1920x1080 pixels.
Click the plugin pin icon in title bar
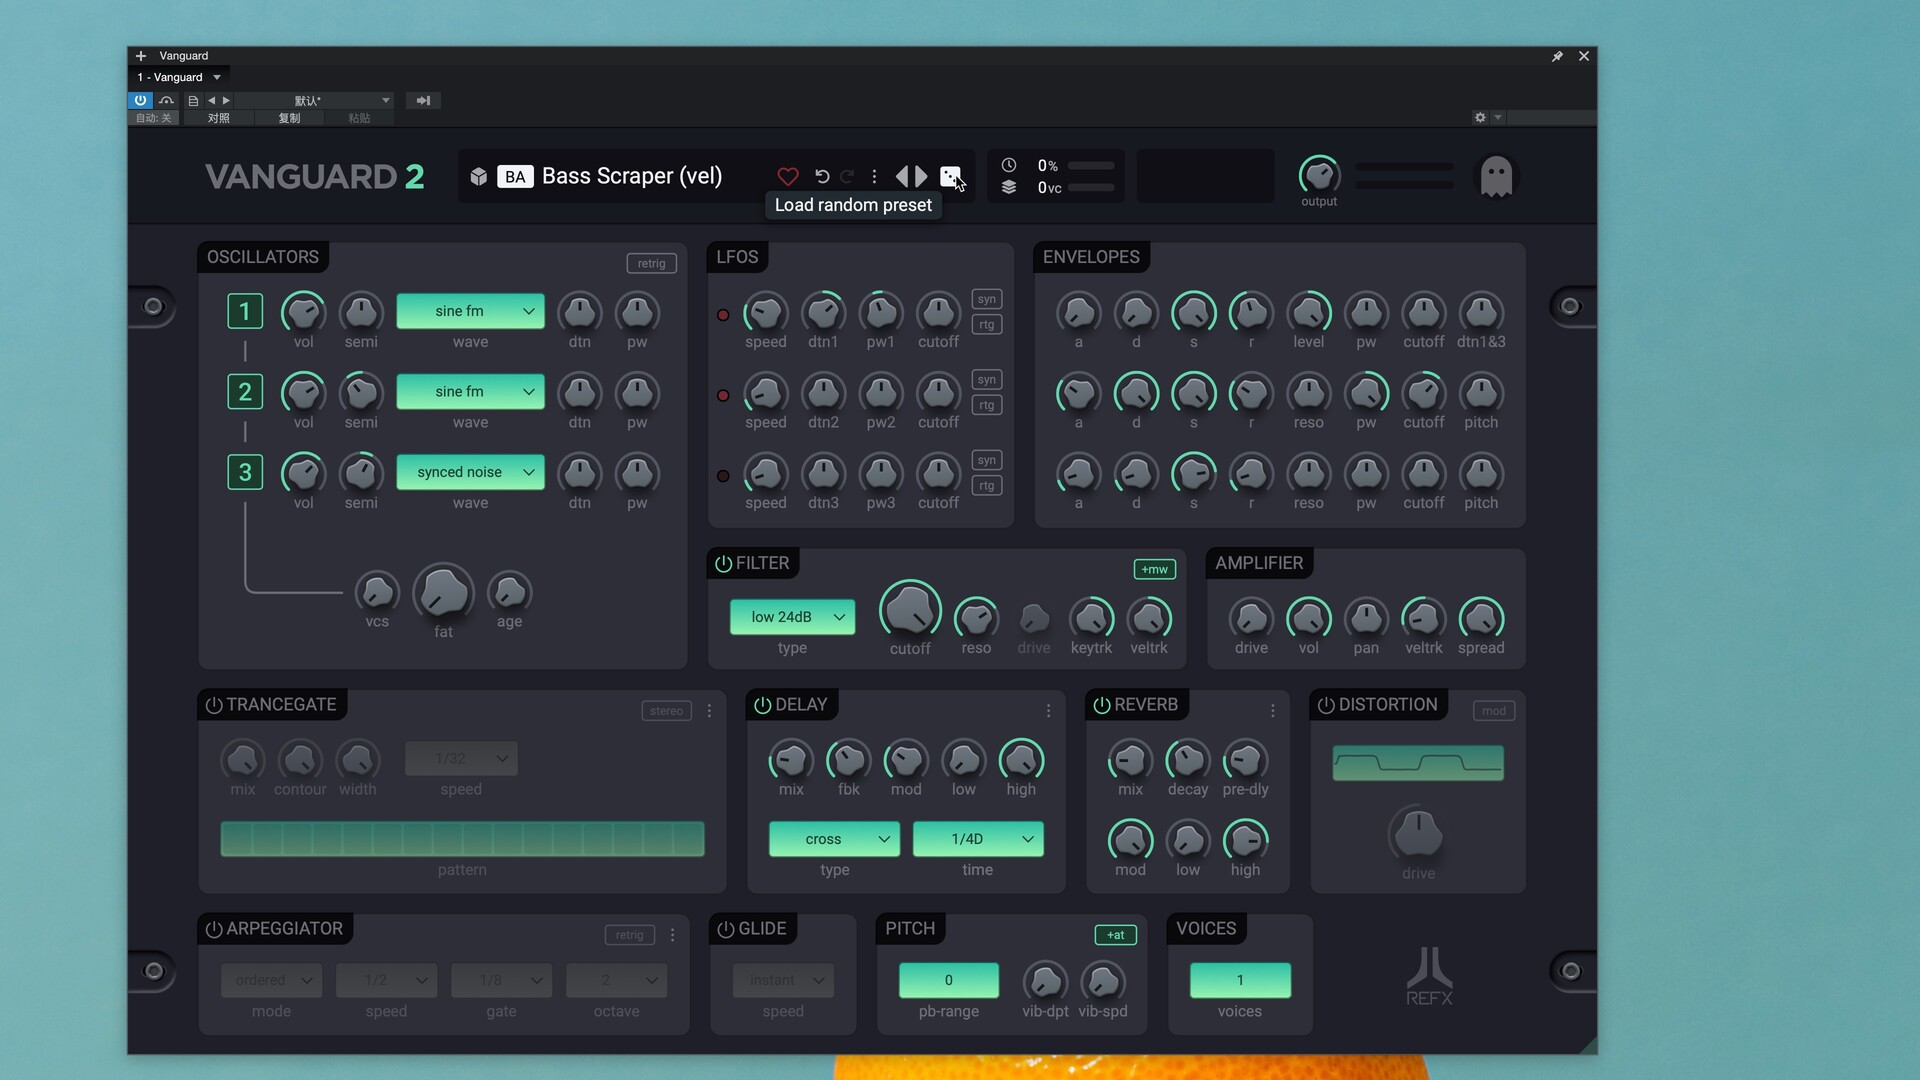point(1557,56)
